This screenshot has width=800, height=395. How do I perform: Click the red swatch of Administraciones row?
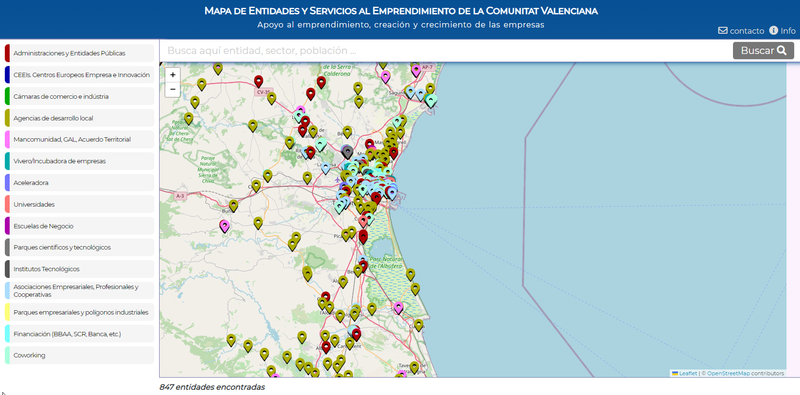[x=7, y=53]
